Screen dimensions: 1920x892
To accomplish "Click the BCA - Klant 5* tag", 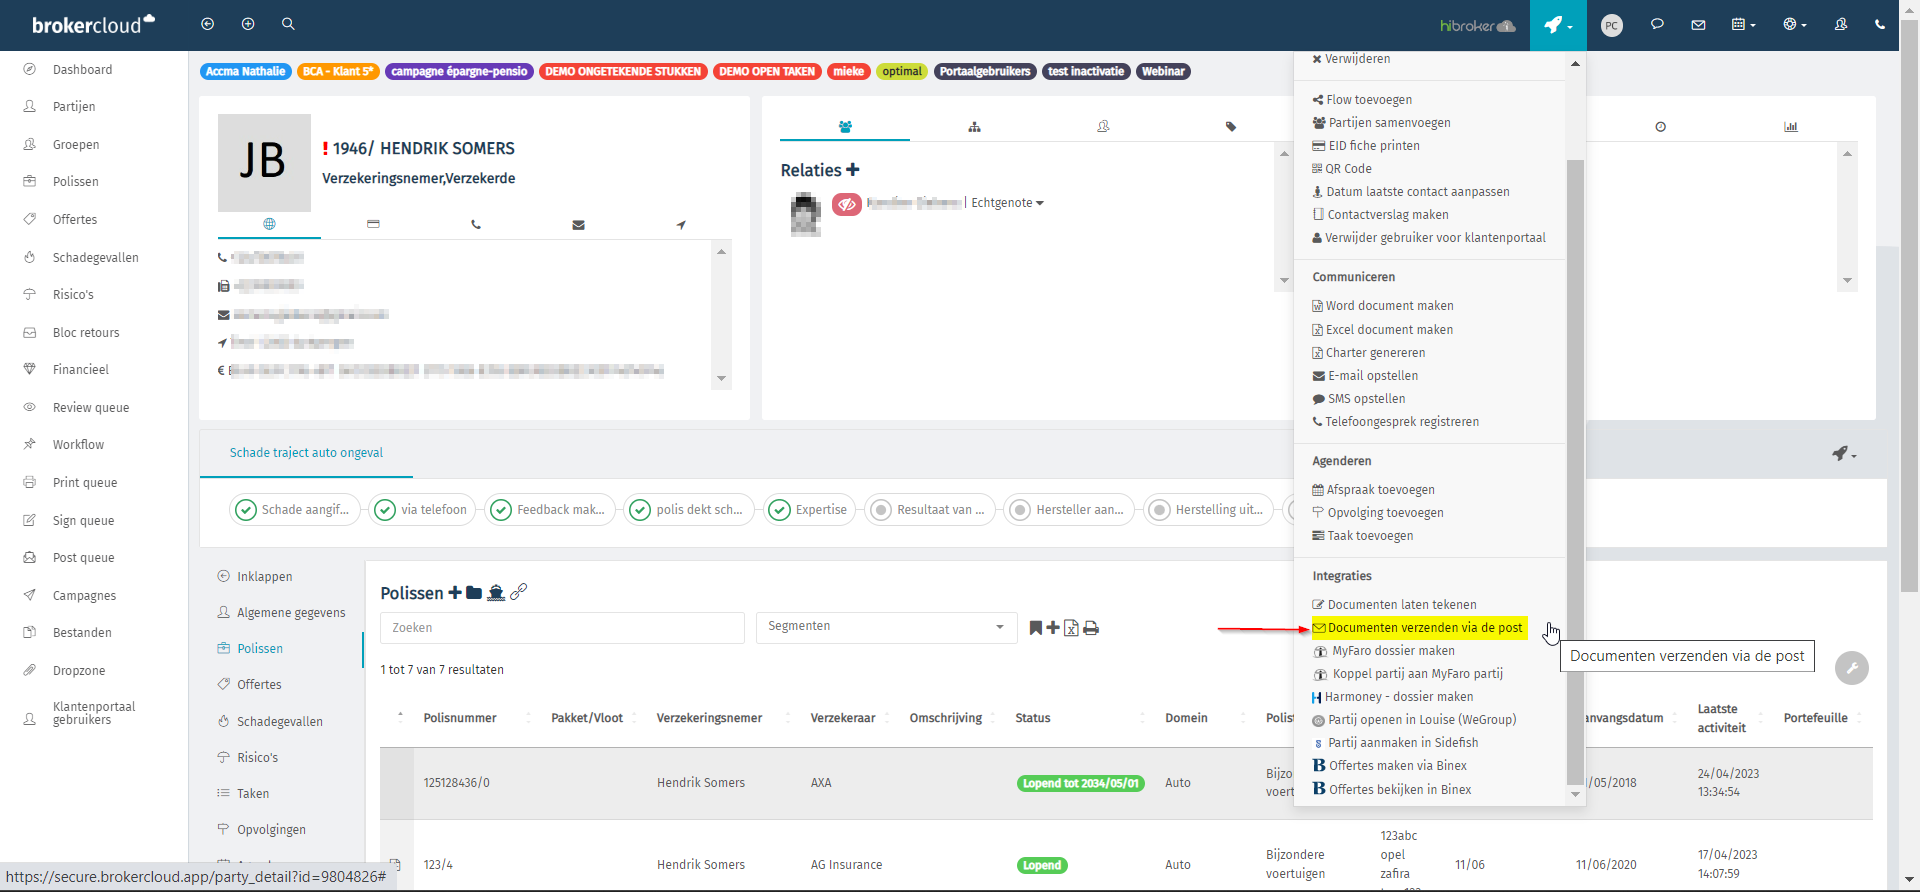I will point(338,72).
